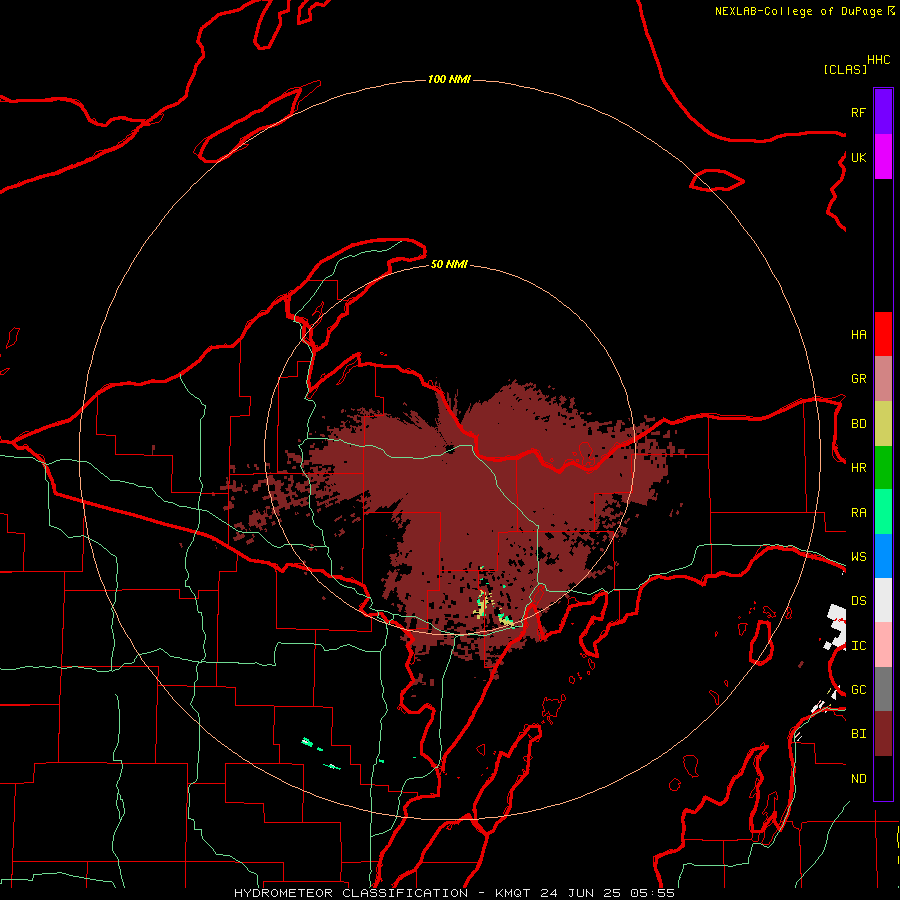Click the BI legend label
The image size is (900, 900).
point(858,734)
